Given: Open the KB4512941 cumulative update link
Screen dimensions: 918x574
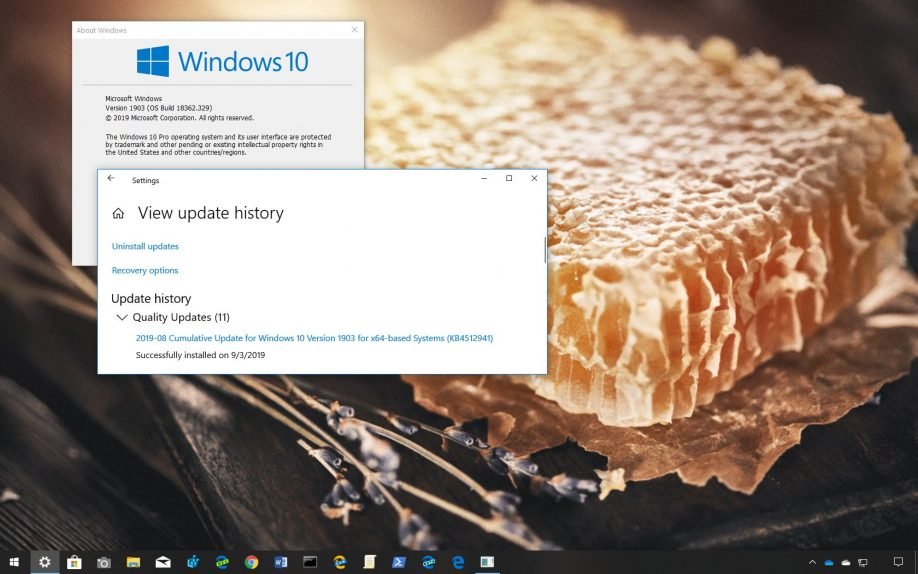Looking at the screenshot, I should pos(314,338).
